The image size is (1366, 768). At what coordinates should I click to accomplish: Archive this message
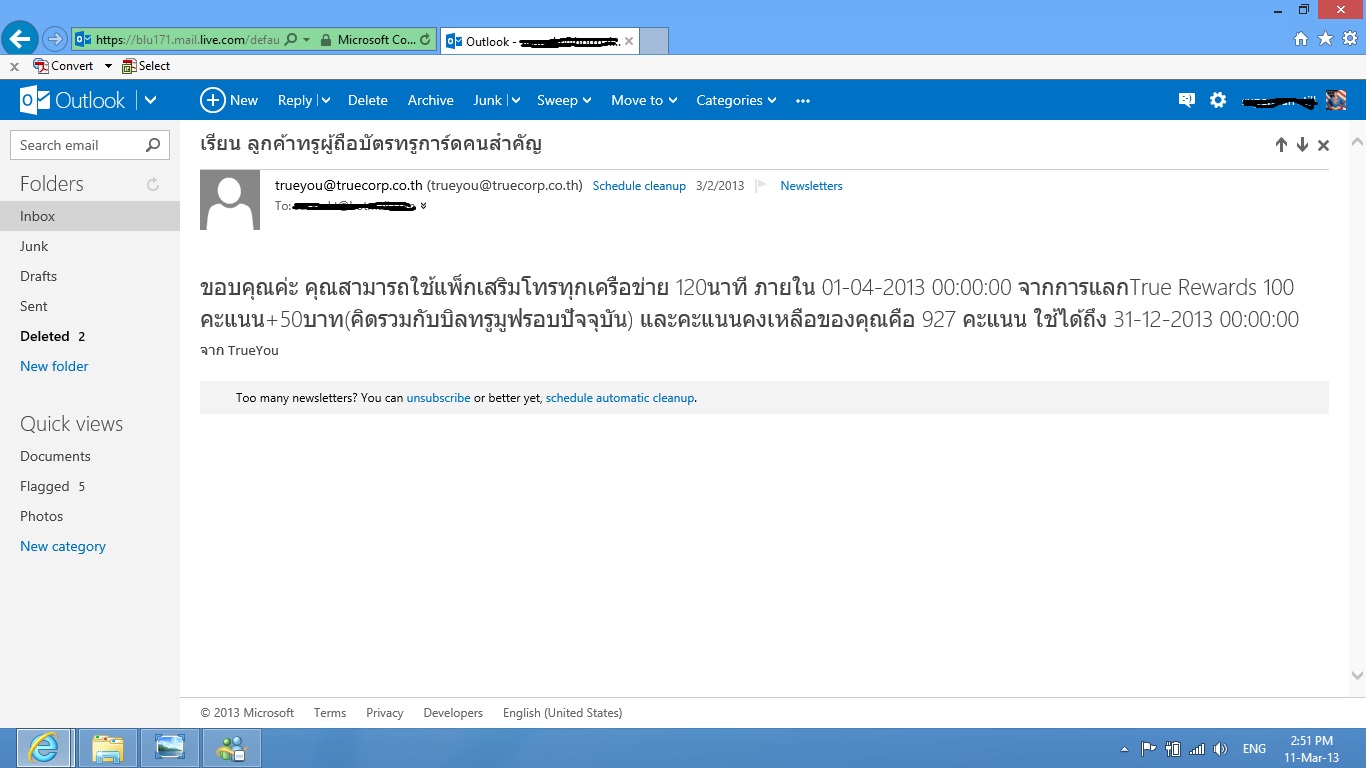tap(431, 100)
